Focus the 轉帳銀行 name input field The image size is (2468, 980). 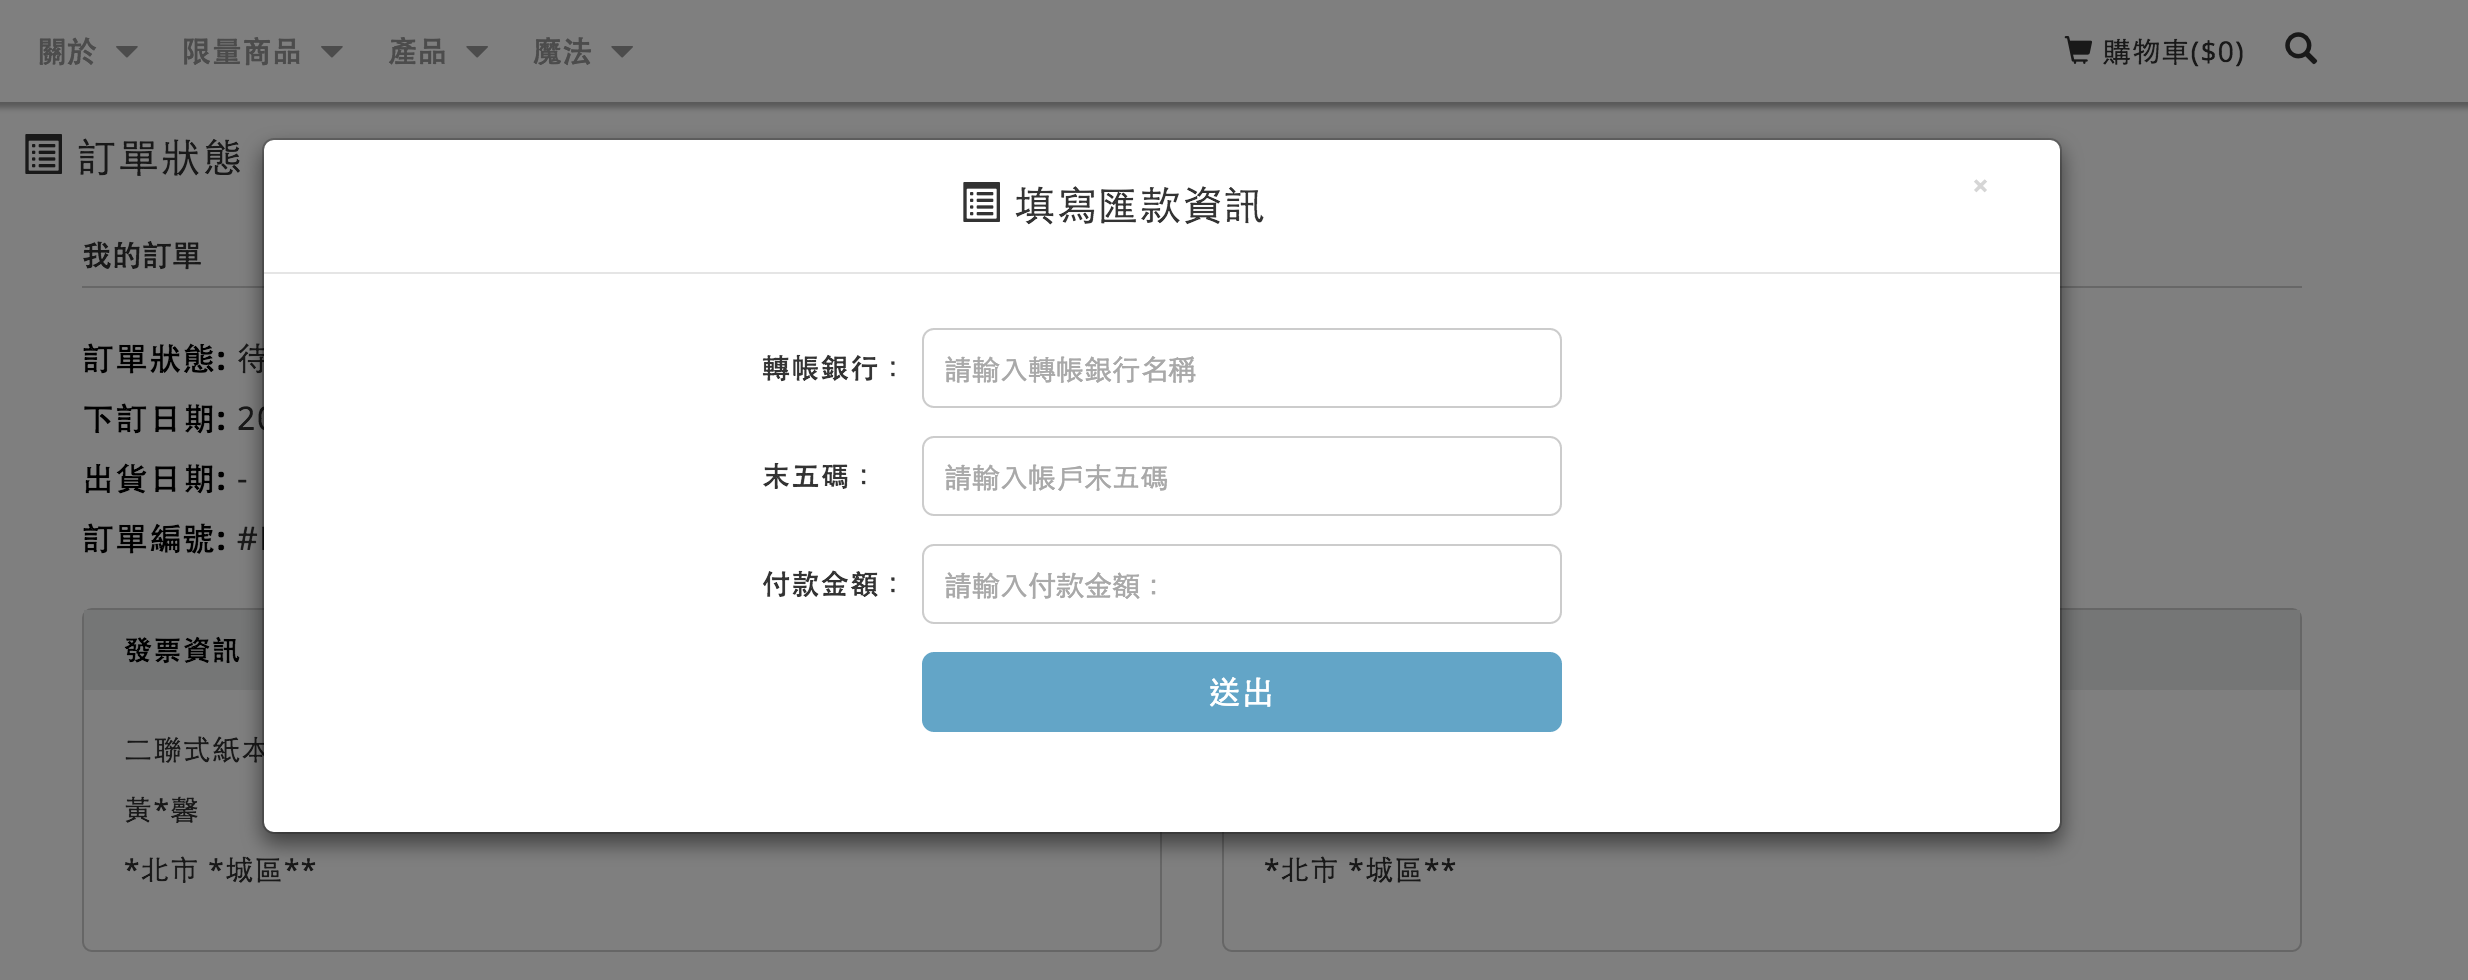pos(1241,368)
